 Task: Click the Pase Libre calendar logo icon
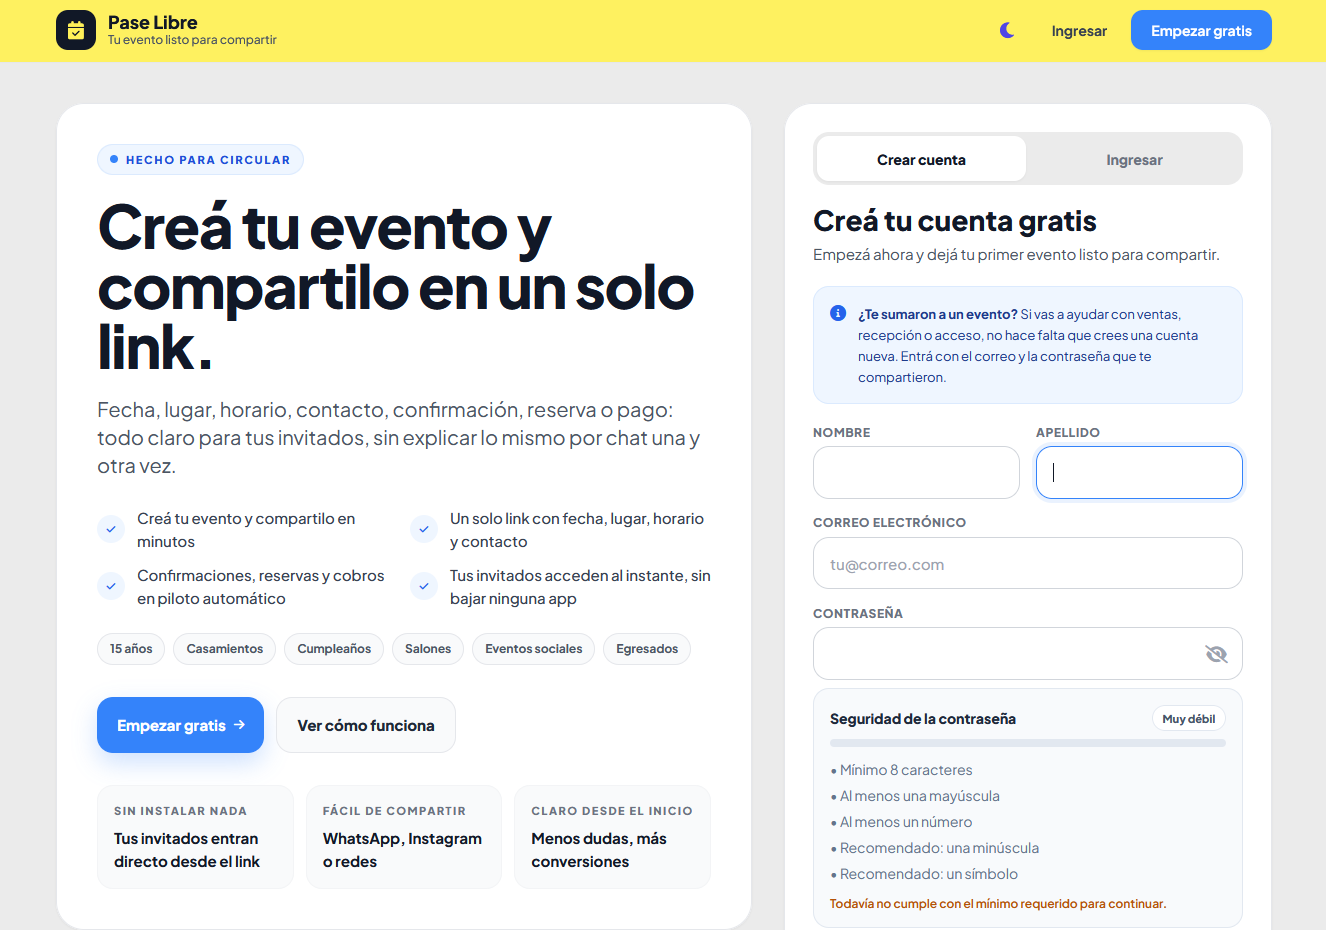coord(76,31)
